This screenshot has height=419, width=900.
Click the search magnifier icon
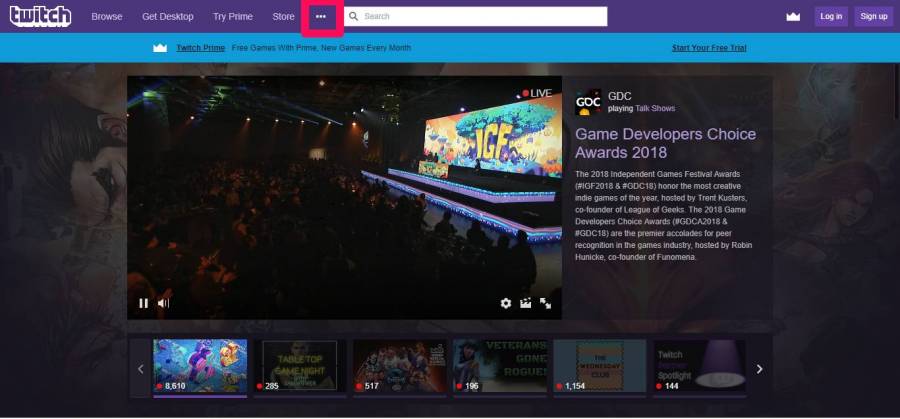(x=354, y=16)
